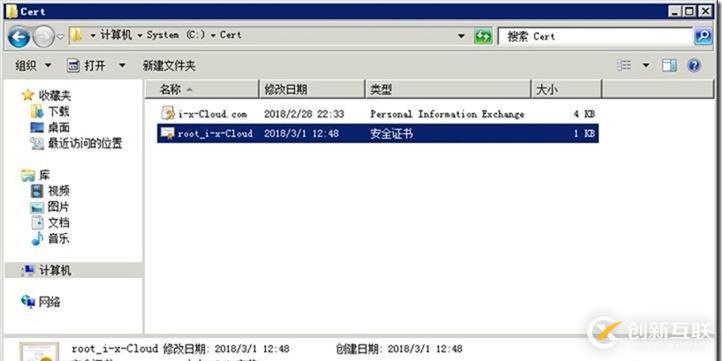Select 网络 in the navigation pane
Image resolution: width=722 pixels, height=361 pixels.
[x=49, y=302]
